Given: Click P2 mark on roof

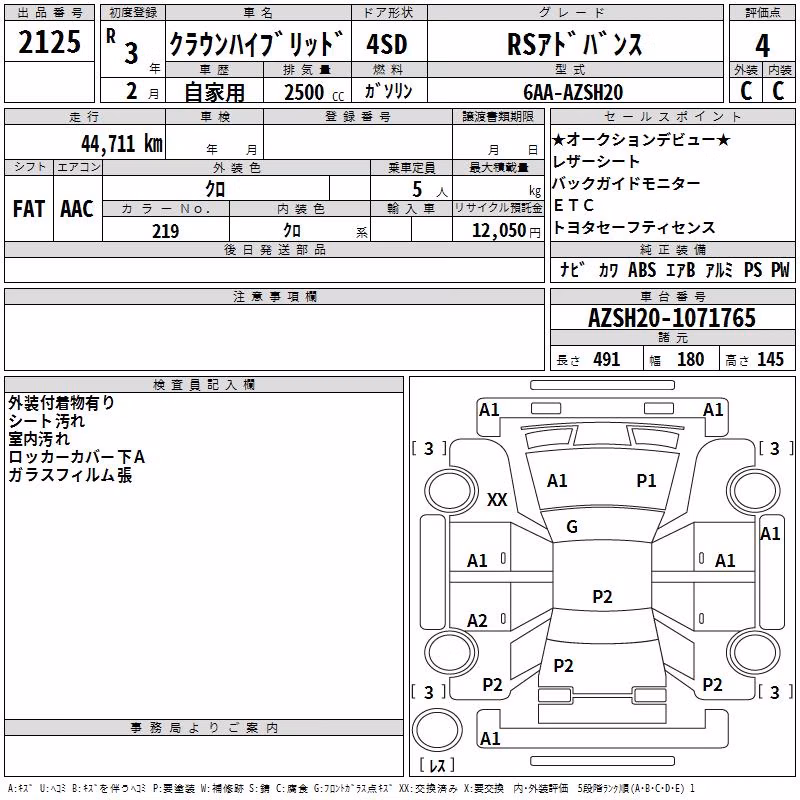Looking at the screenshot, I should click(x=602, y=596).
